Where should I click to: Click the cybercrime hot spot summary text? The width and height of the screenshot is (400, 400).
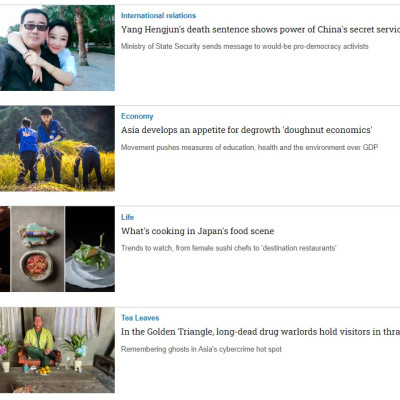[201, 349]
